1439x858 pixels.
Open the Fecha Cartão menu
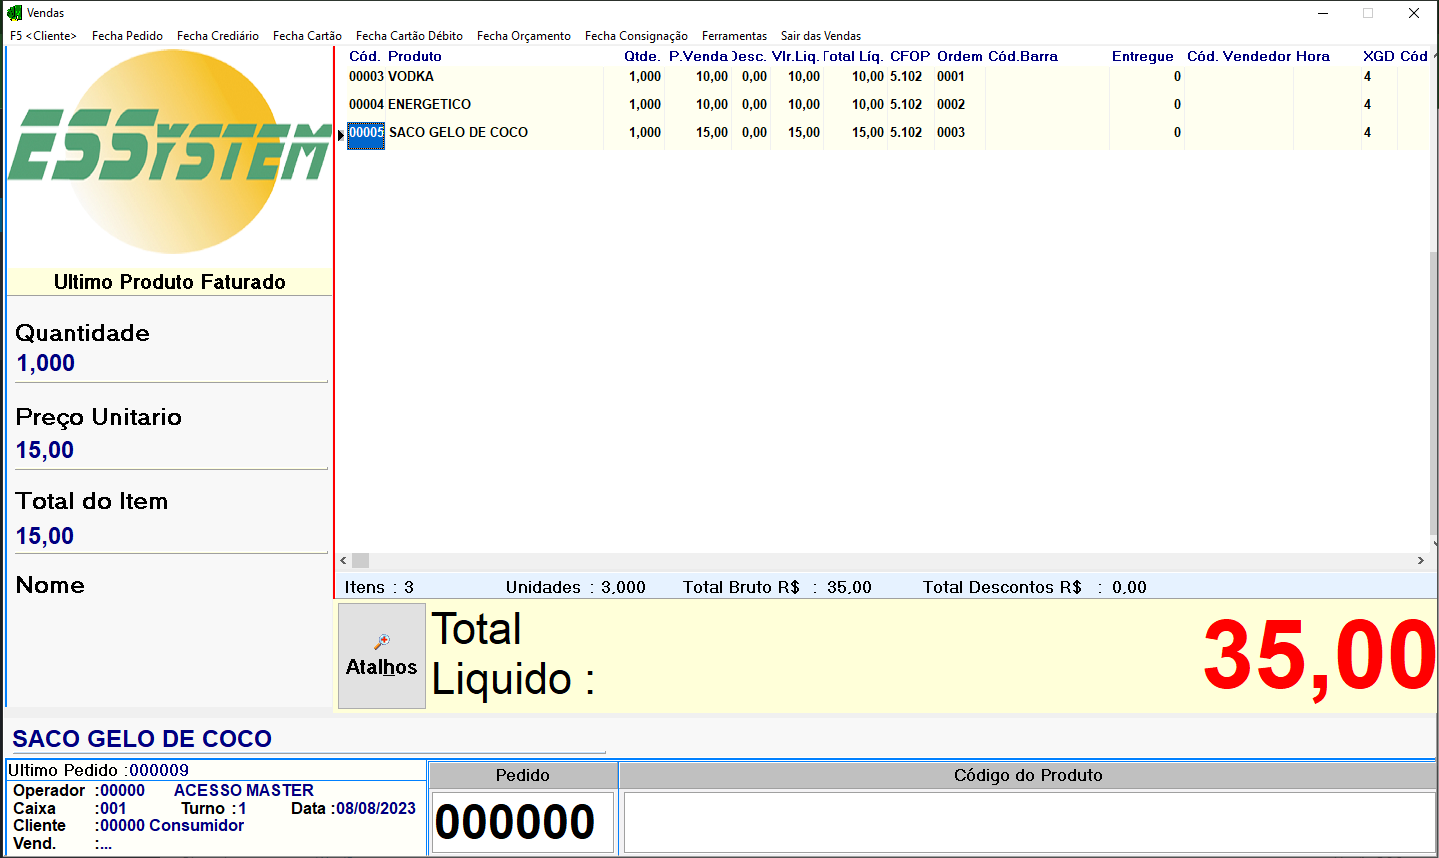pyautogui.click(x=307, y=36)
